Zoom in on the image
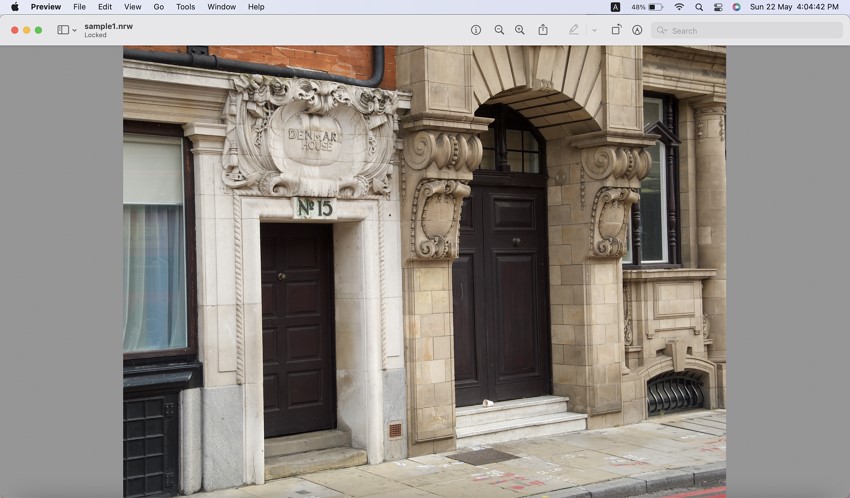Image resolution: width=850 pixels, height=498 pixels. pyautogui.click(x=519, y=30)
